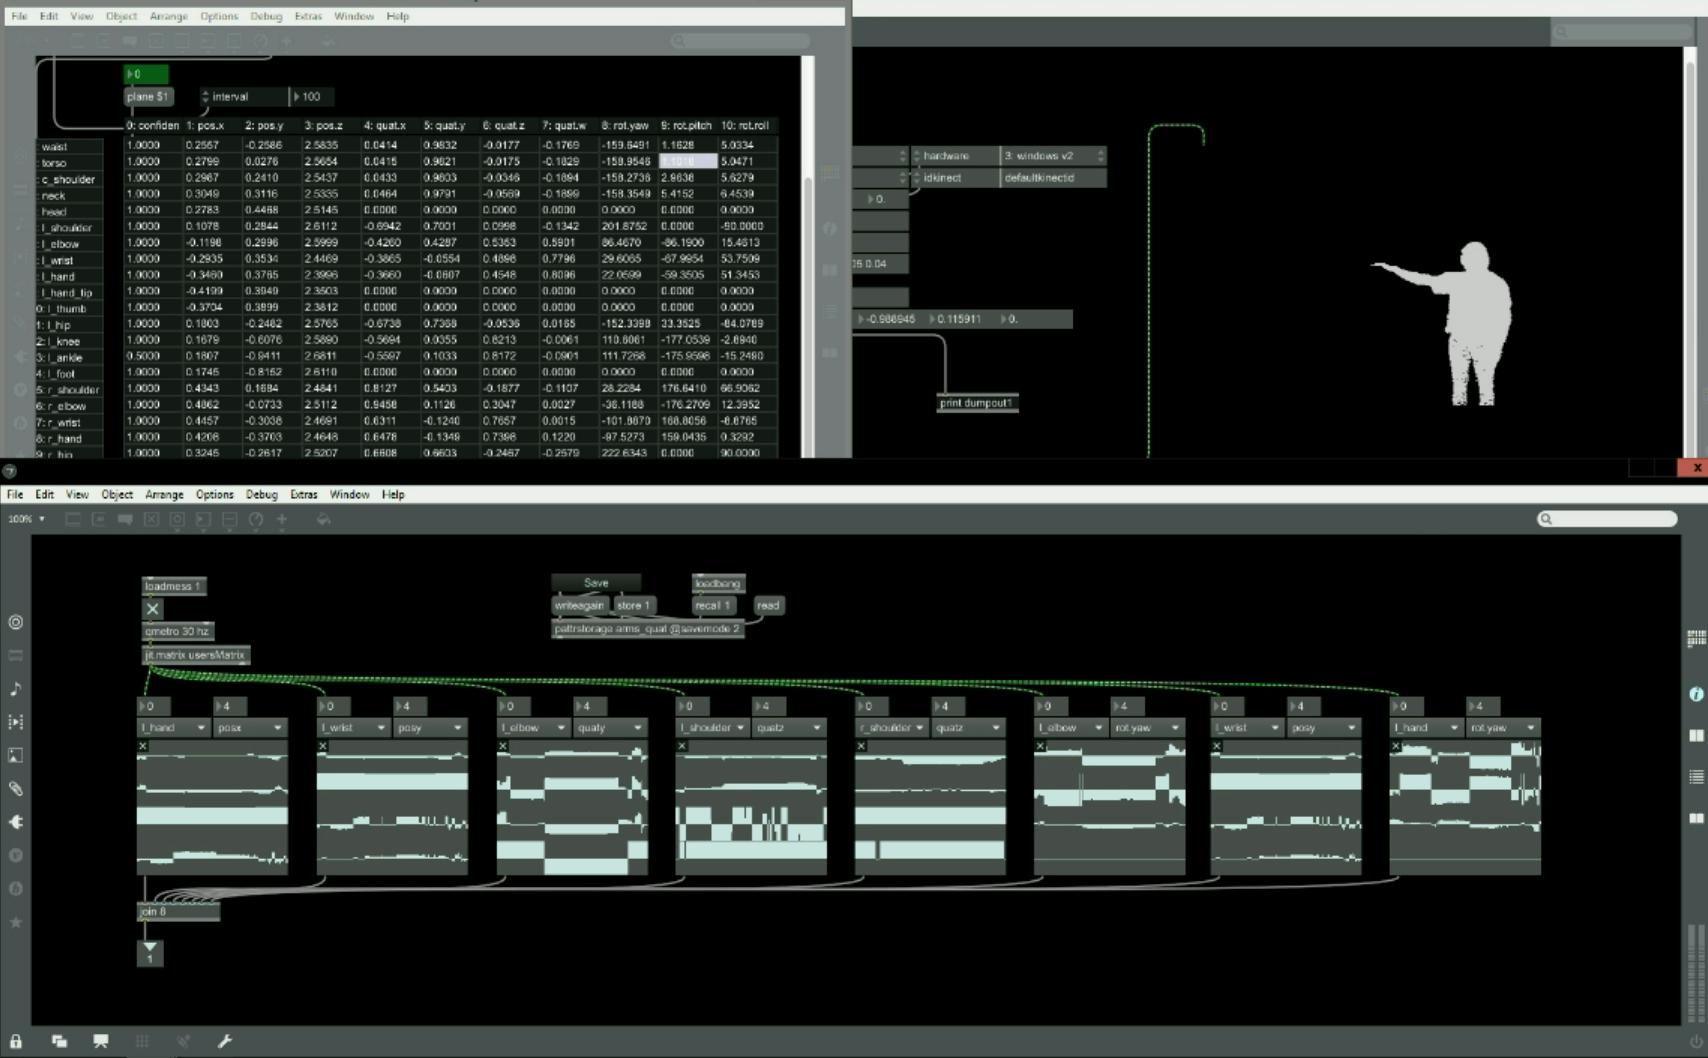This screenshot has height=1058, width=1708.
Task: Open the posx dropdown menu
Action: tap(250, 728)
